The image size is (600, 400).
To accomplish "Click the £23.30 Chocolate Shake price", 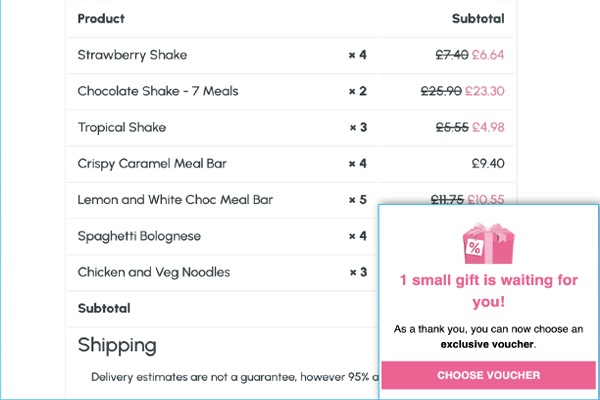I will click(484, 91).
